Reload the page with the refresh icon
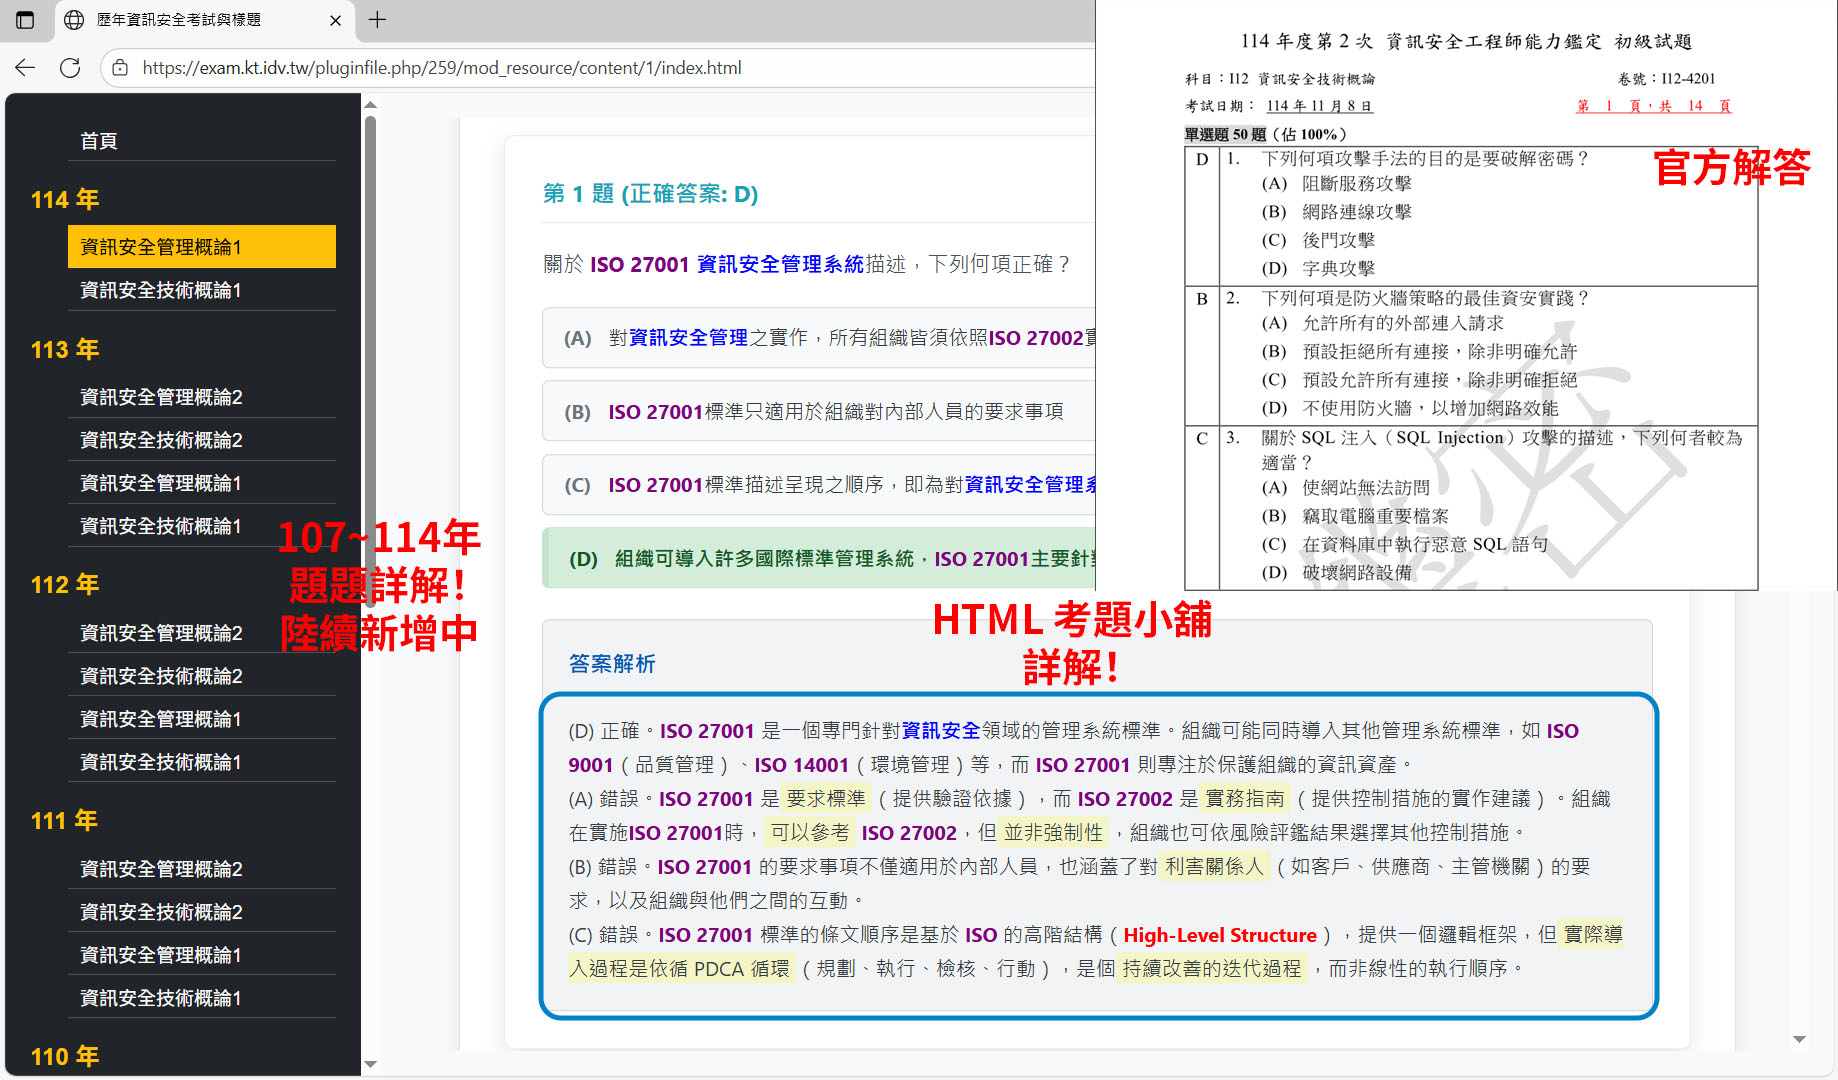This screenshot has height=1080, width=1838. pyautogui.click(x=70, y=68)
